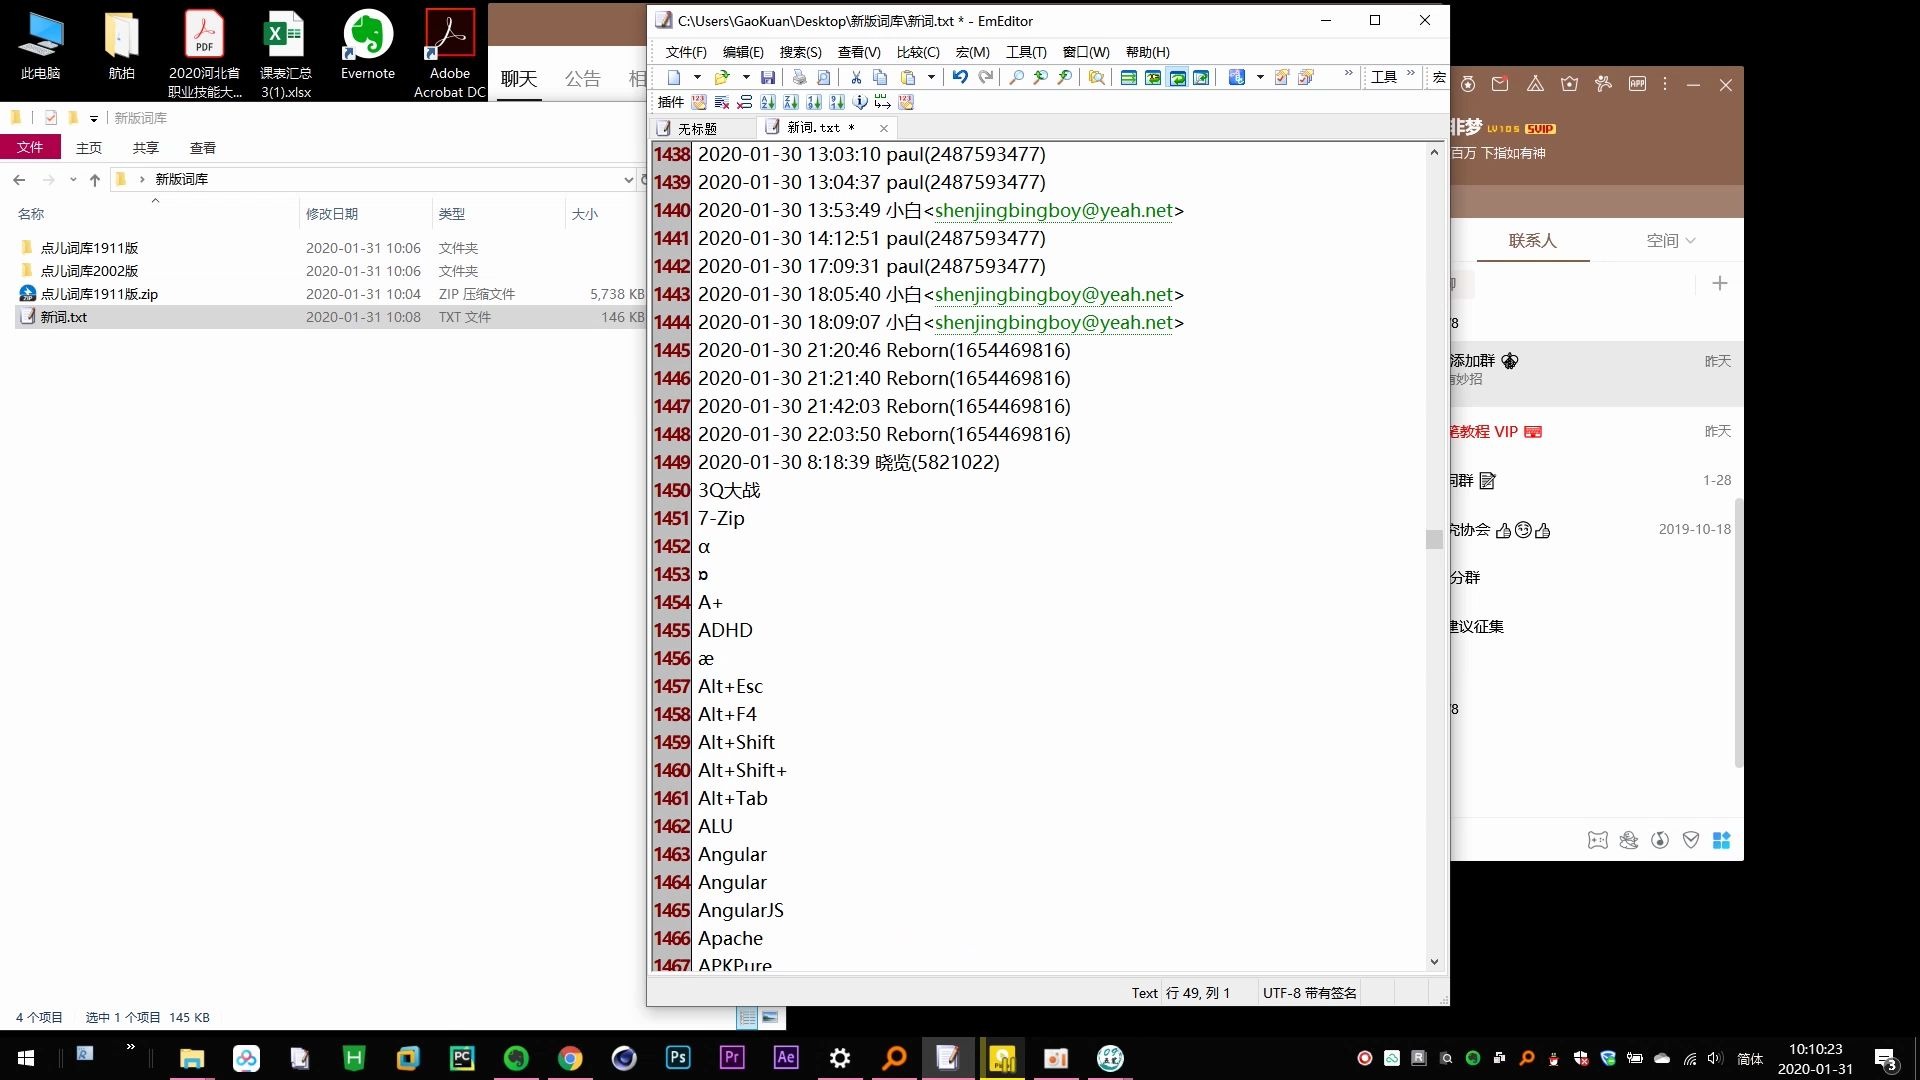Image resolution: width=1920 pixels, height=1080 pixels.
Task: Click the APP icon in QQ header
Action: (1637, 84)
